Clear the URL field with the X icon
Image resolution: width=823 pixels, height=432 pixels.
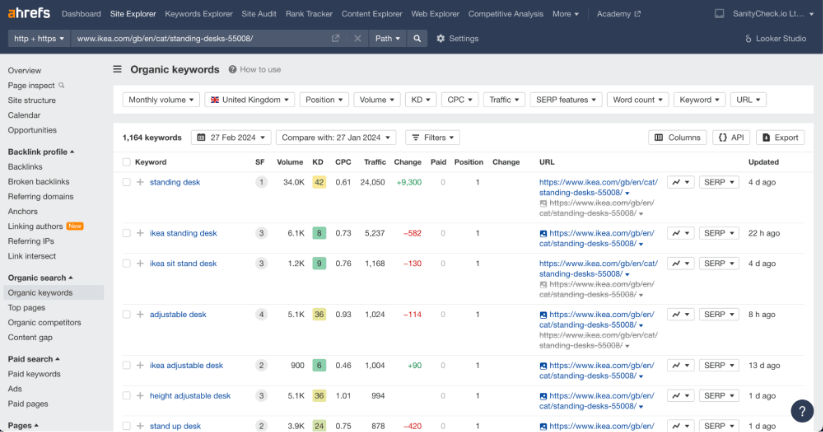point(357,38)
